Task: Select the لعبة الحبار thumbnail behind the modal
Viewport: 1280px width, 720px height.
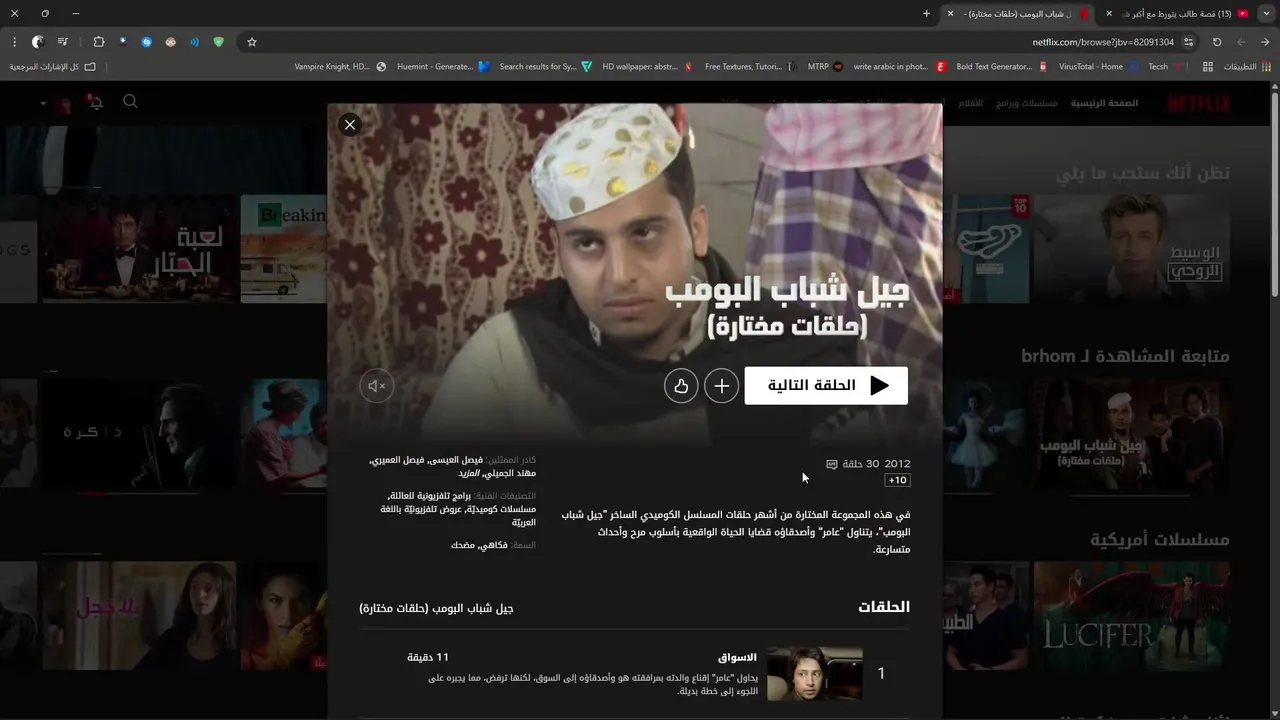Action: click(x=140, y=249)
